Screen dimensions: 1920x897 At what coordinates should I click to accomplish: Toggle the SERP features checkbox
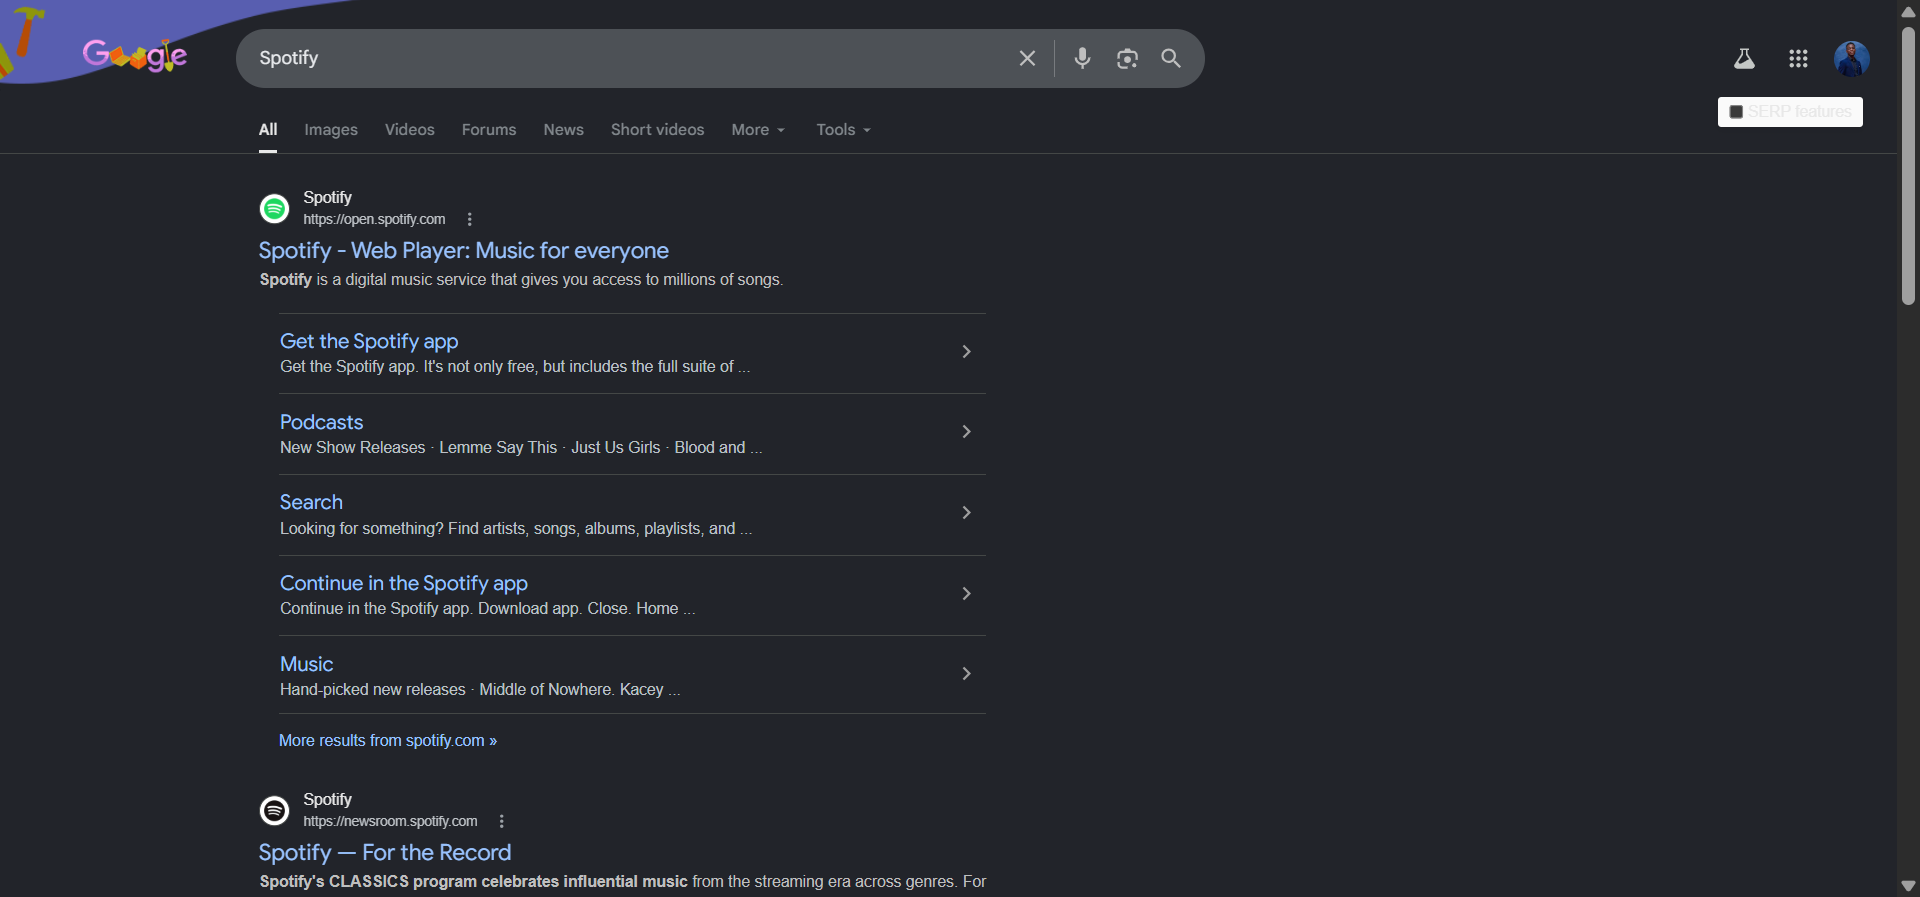pos(1736,112)
